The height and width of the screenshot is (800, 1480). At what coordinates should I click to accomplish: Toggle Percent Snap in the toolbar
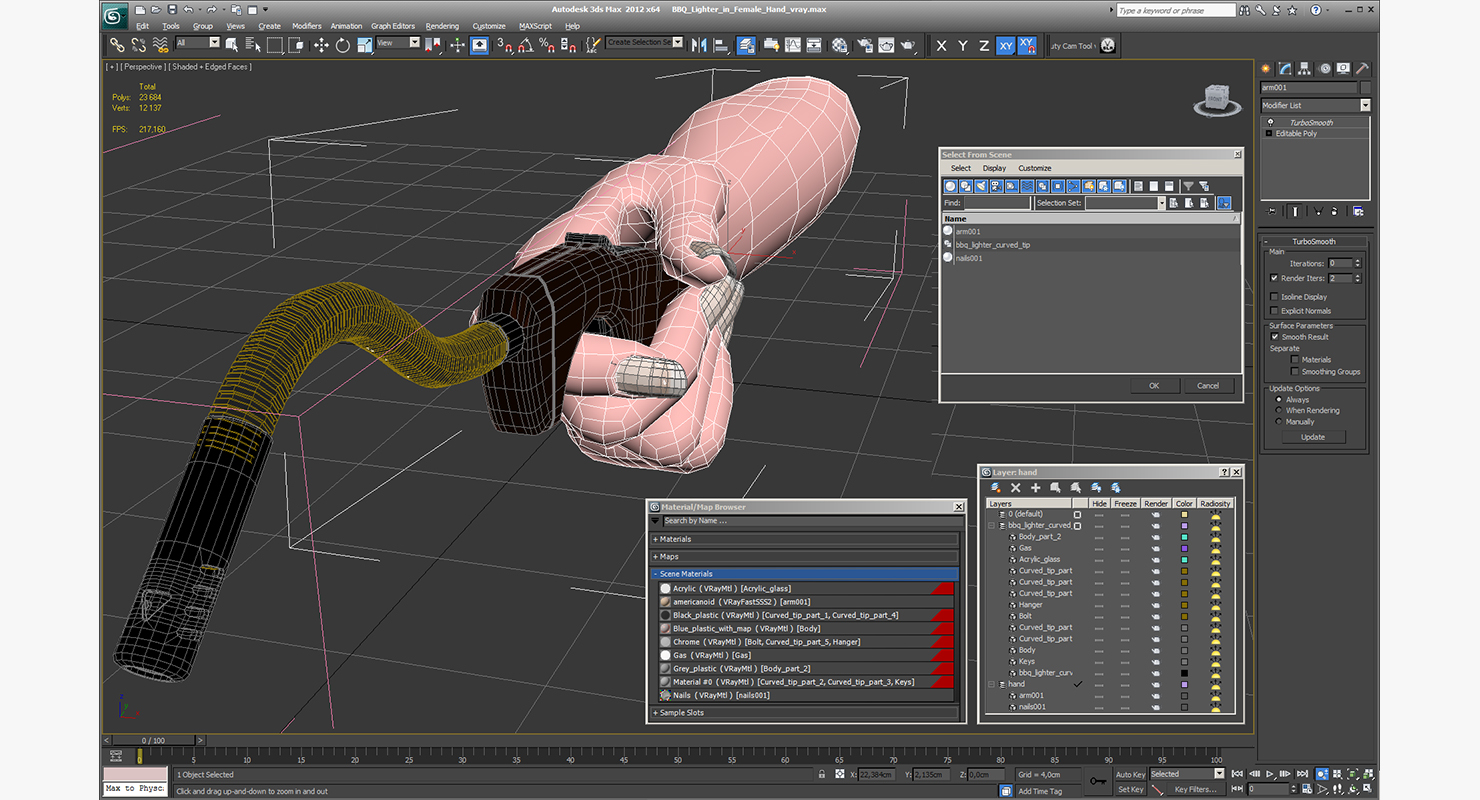click(x=547, y=45)
